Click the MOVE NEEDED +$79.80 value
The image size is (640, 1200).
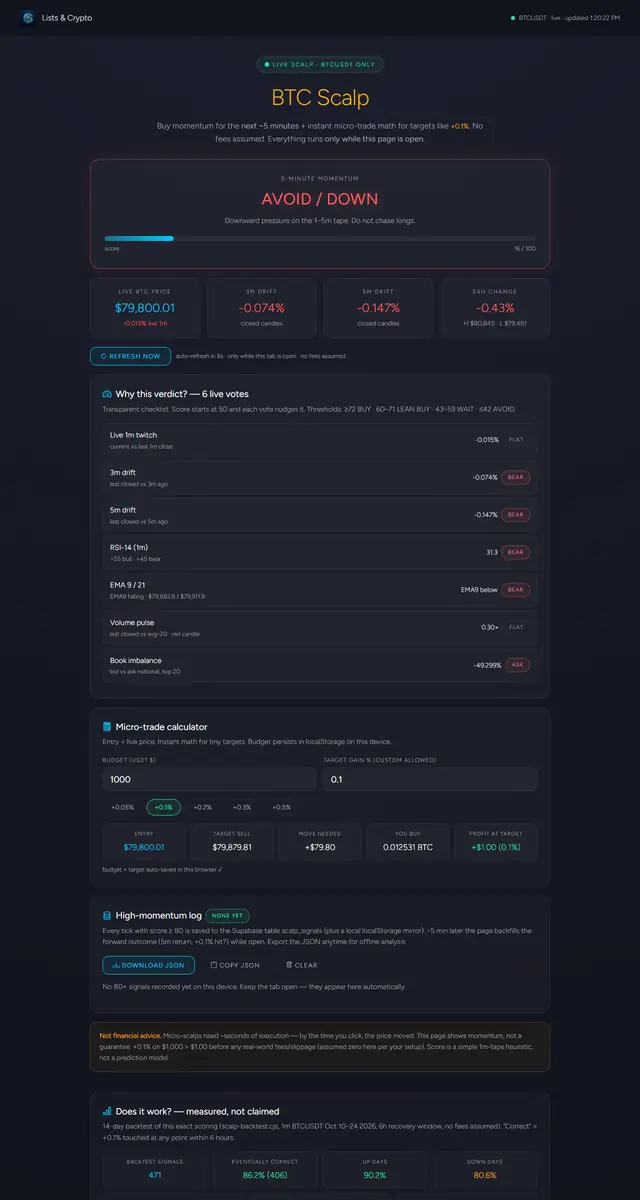[x=320, y=847]
